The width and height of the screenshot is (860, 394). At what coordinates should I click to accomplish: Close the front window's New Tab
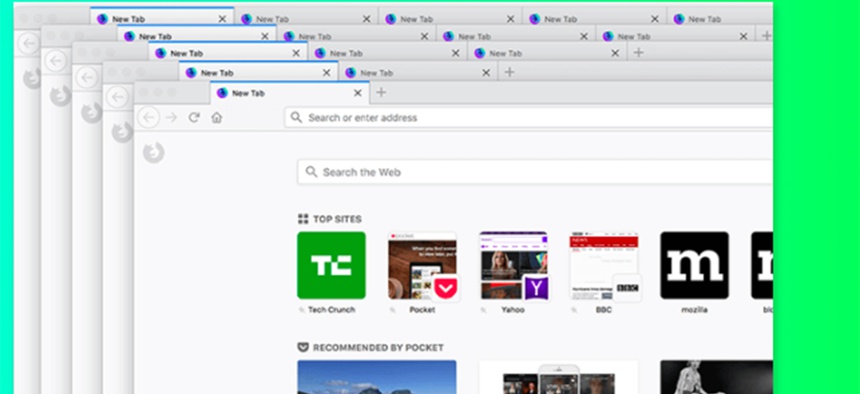pyautogui.click(x=358, y=93)
